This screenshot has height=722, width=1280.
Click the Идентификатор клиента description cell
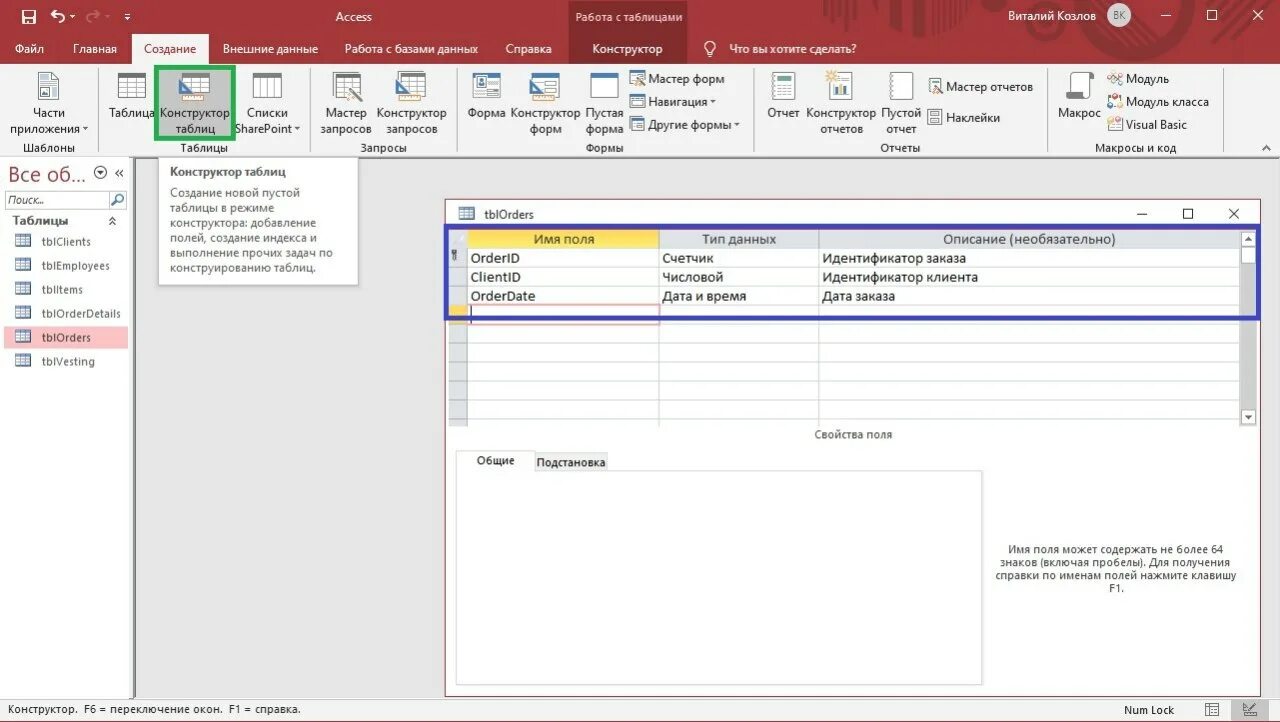point(1029,277)
